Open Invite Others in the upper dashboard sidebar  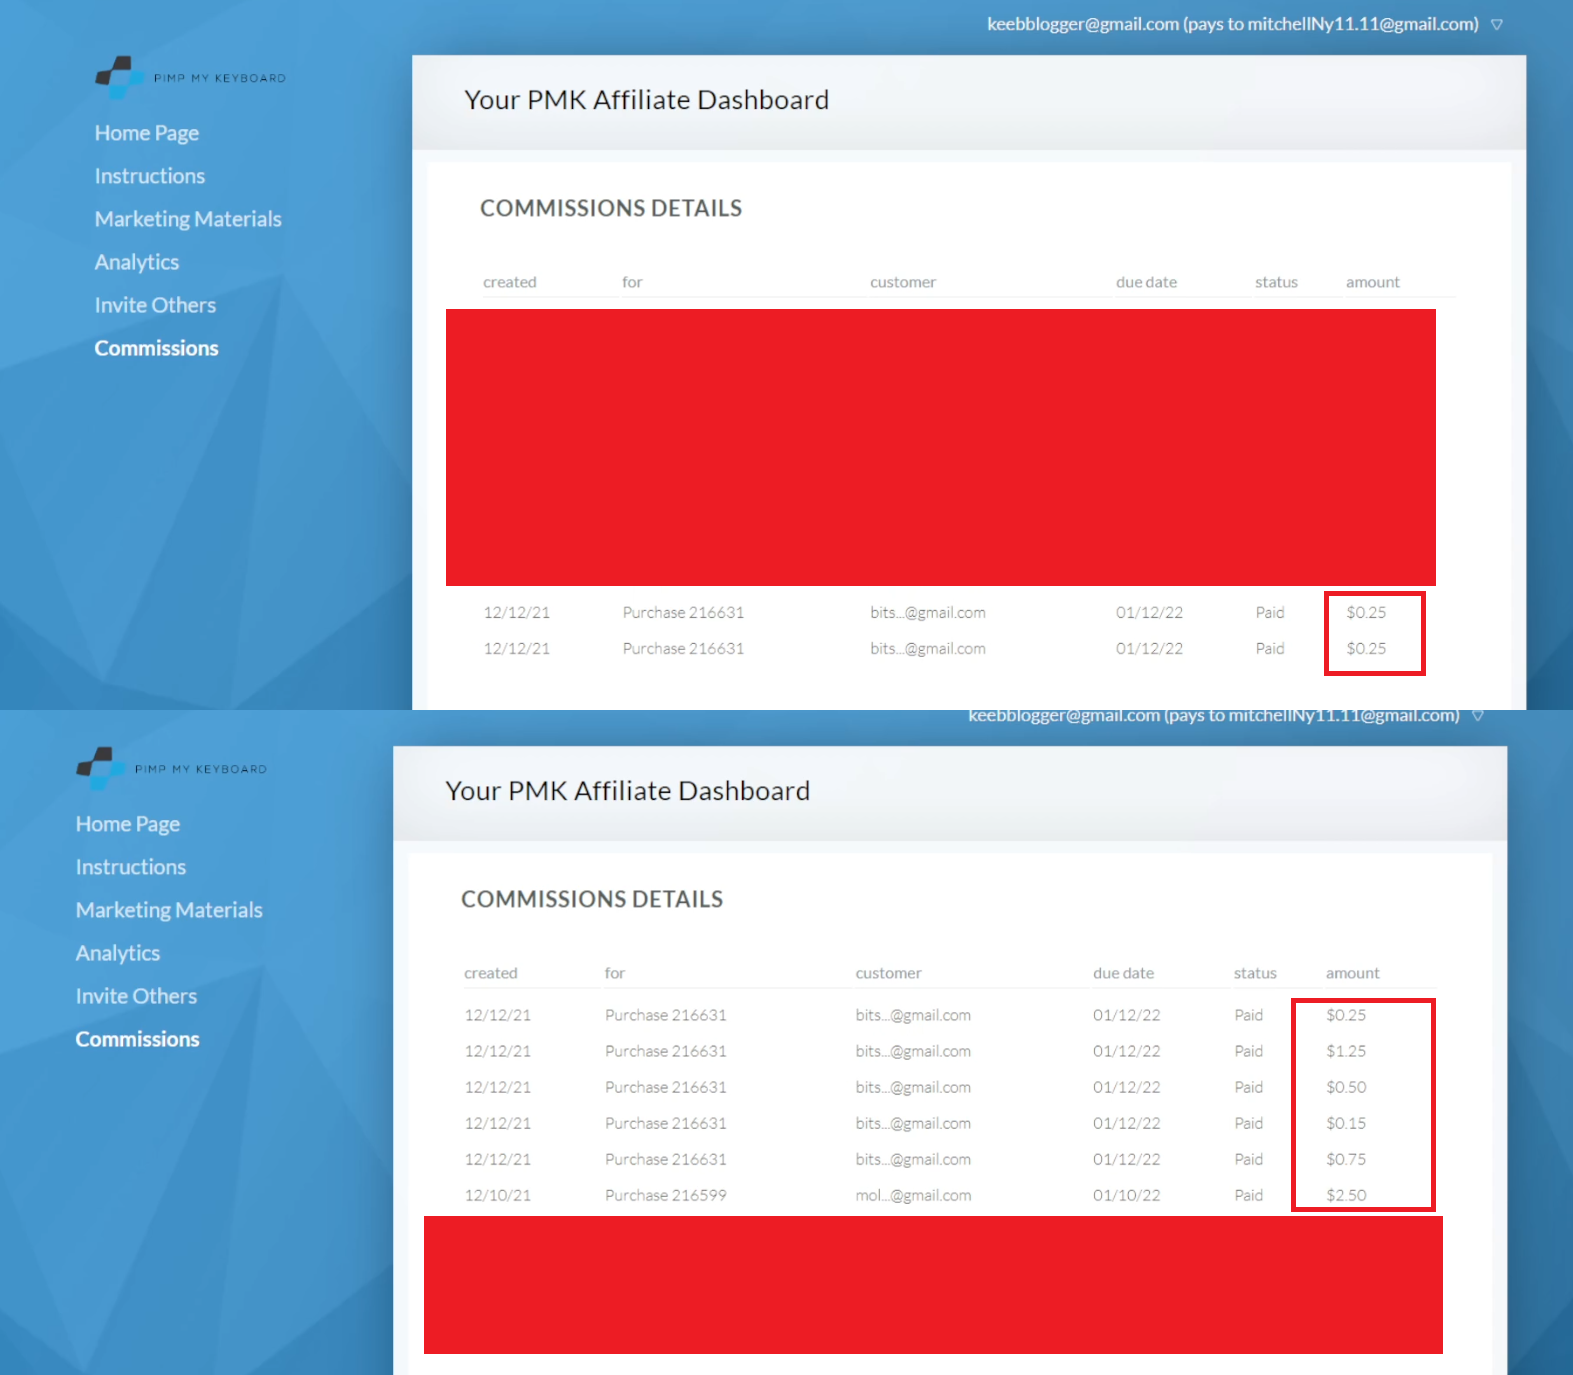coord(155,305)
